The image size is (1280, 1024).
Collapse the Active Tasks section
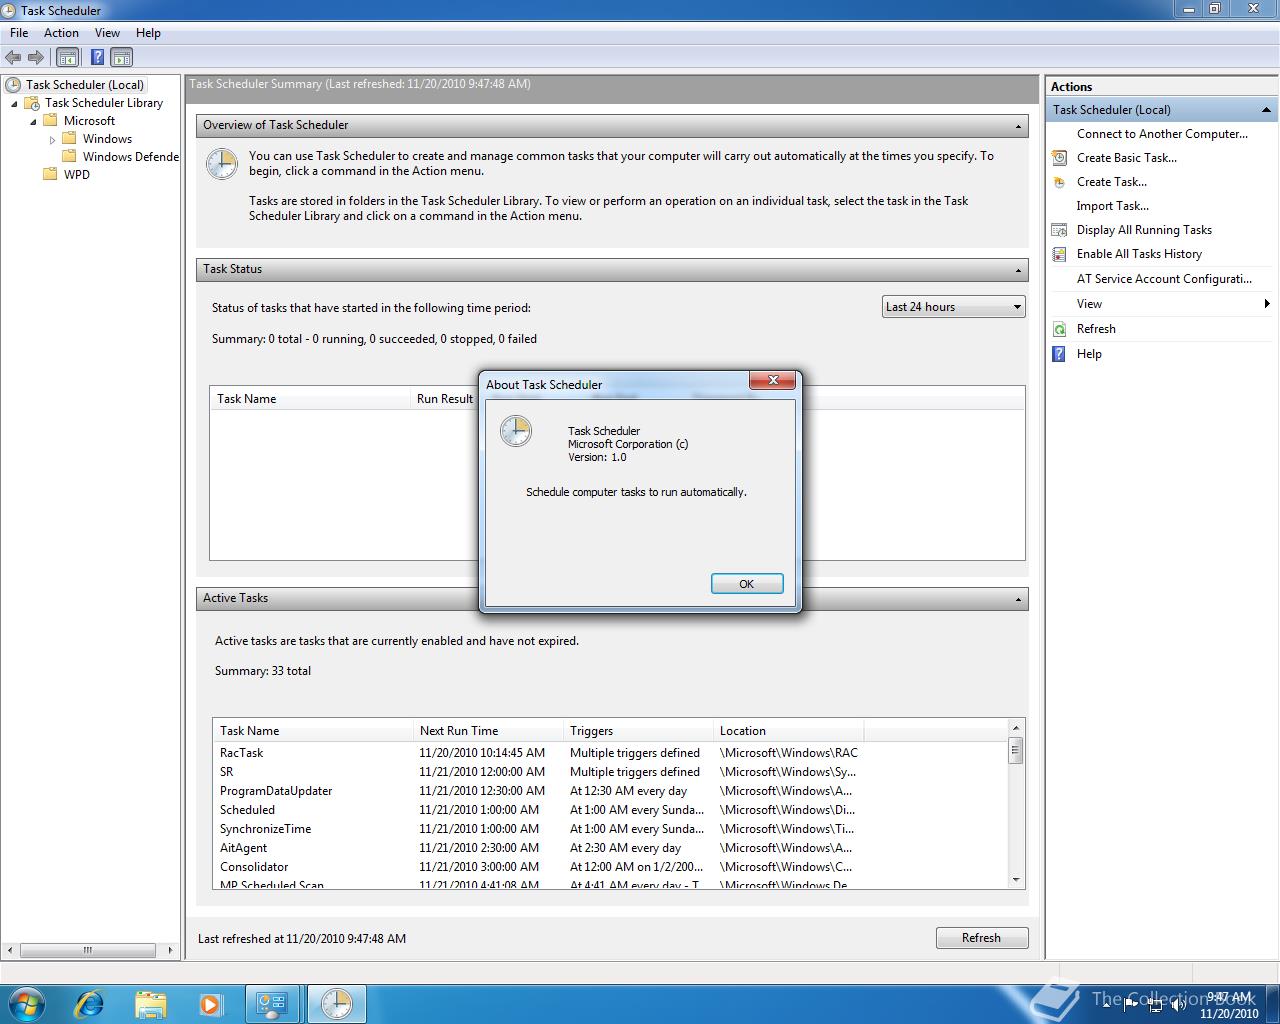(x=1018, y=599)
